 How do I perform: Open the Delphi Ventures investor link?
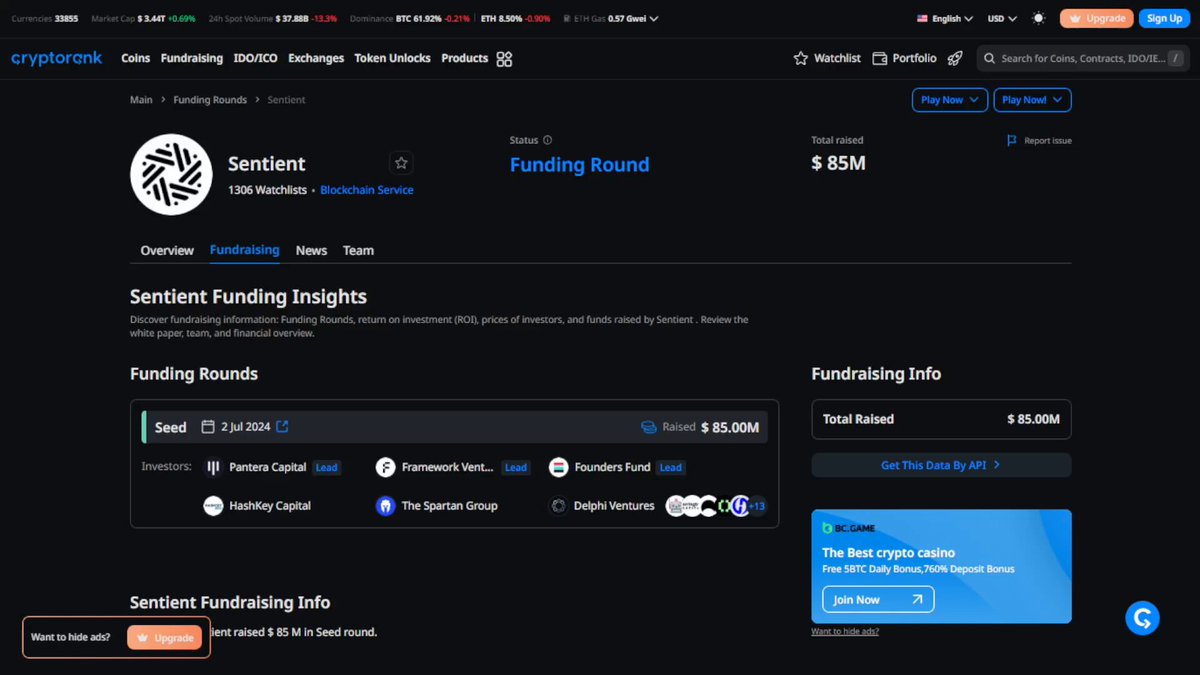coord(614,506)
